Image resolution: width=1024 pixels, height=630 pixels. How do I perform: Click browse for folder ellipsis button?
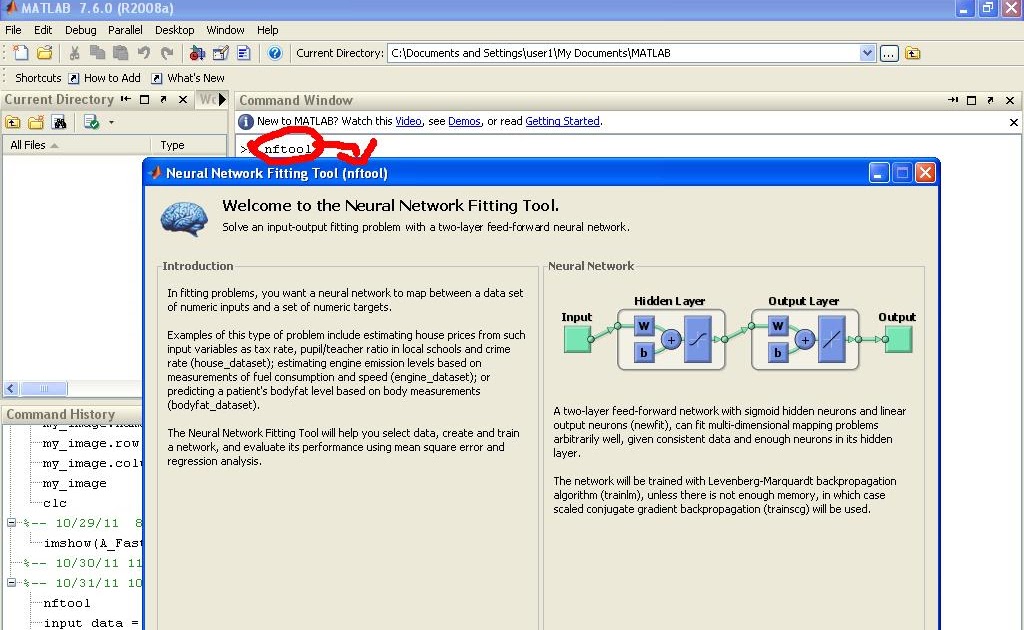pos(889,54)
